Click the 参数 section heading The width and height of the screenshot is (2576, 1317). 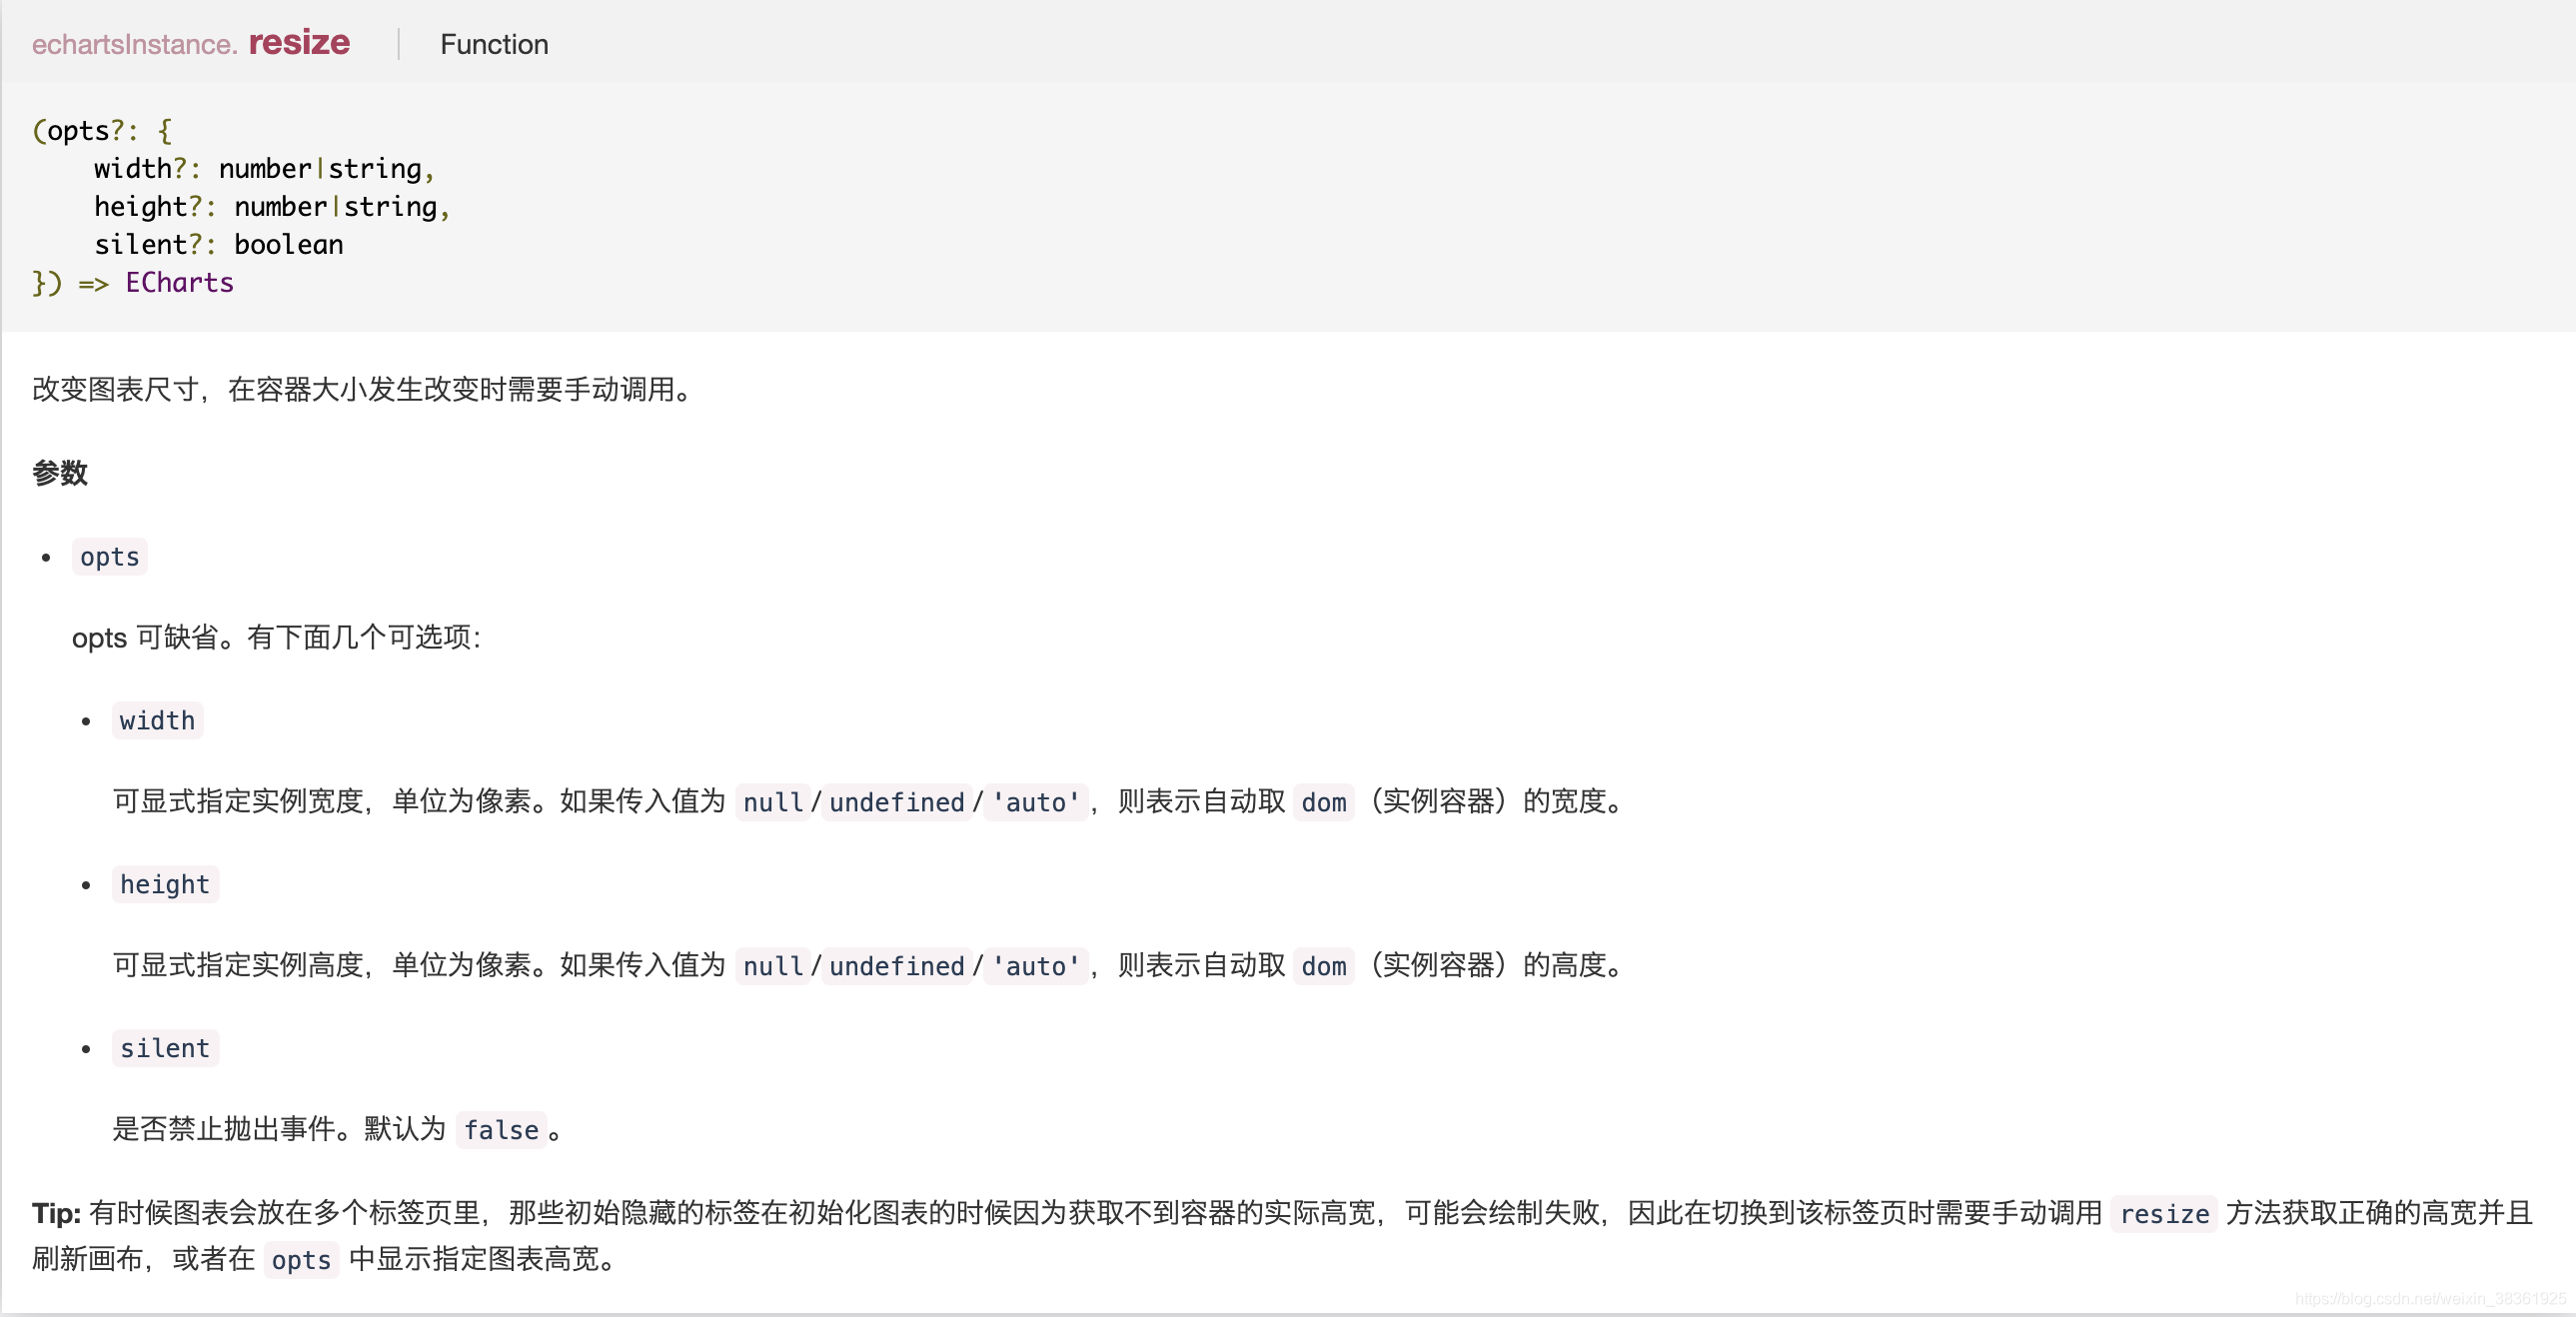(60, 473)
